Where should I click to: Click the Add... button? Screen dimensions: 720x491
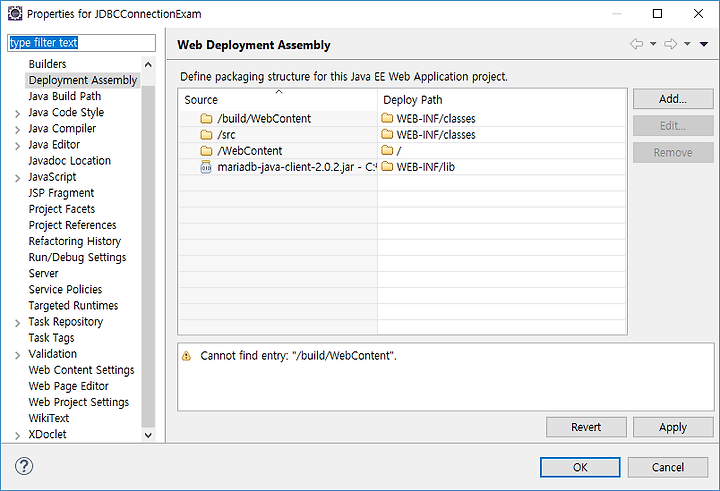click(673, 99)
